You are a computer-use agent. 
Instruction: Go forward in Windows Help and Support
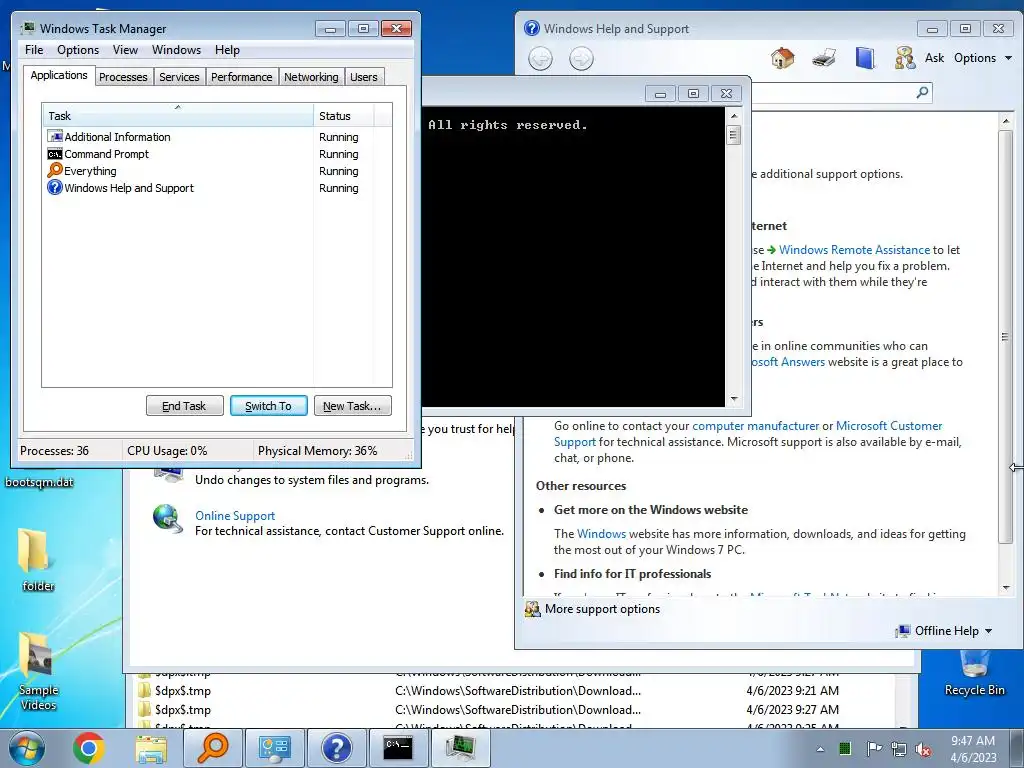[581, 59]
